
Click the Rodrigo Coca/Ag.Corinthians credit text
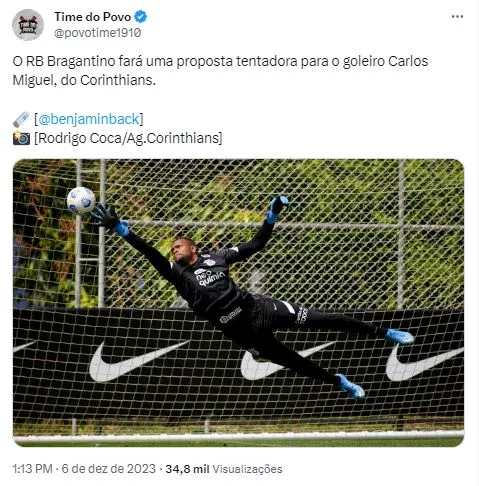click(x=128, y=138)
